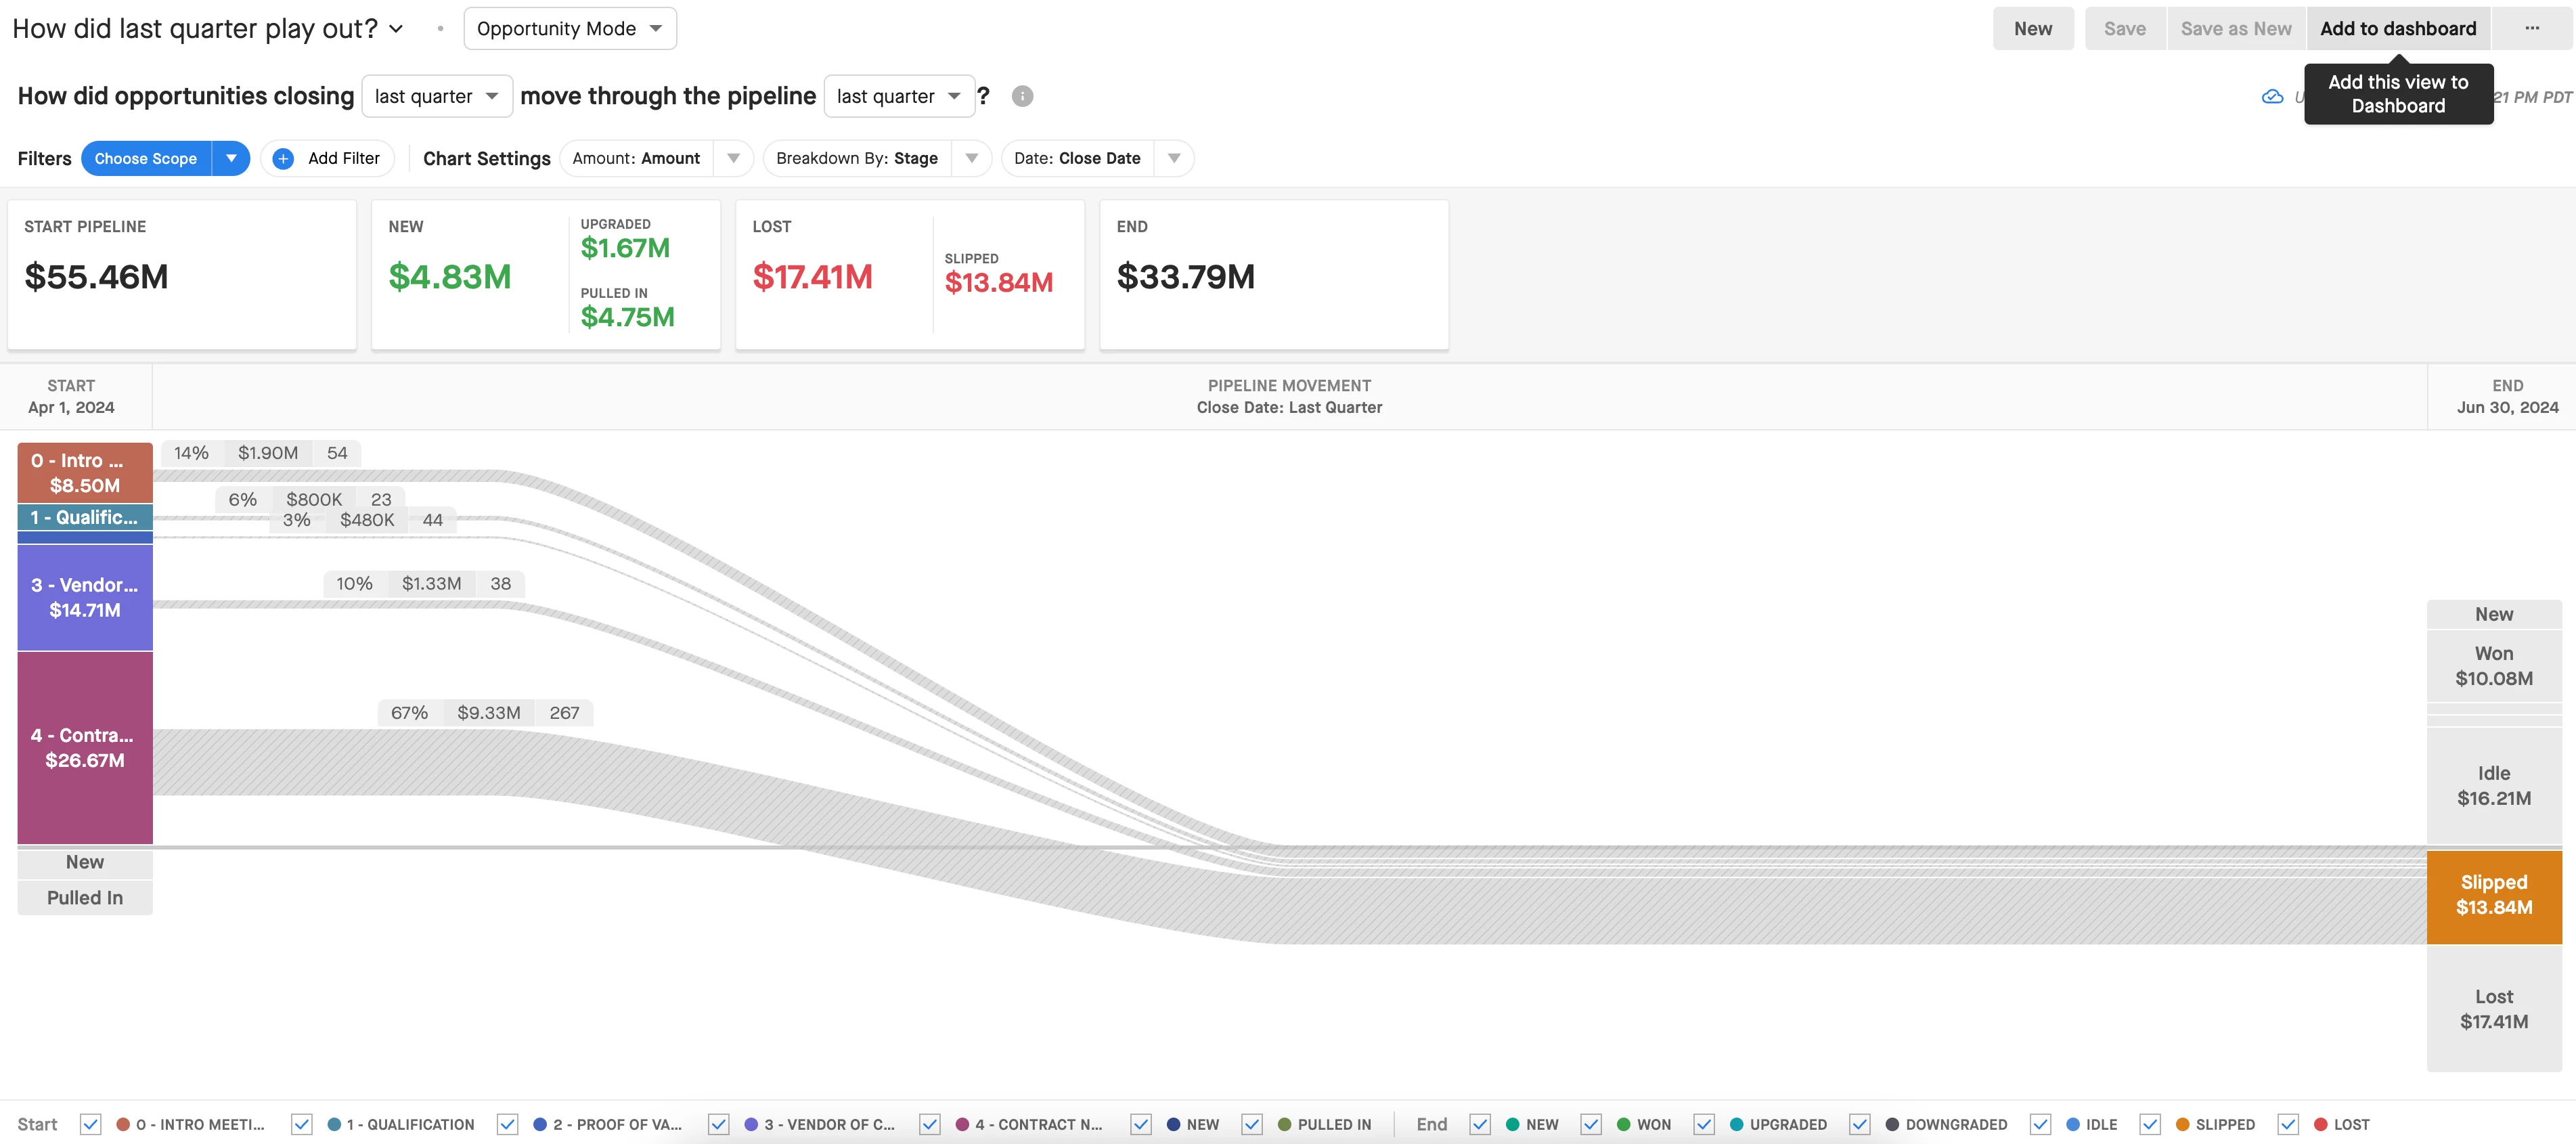The height and width of the screenshot is (1144, 2576).
Task: Click the Add to dashboard button
Action: tap(2397, 28)
